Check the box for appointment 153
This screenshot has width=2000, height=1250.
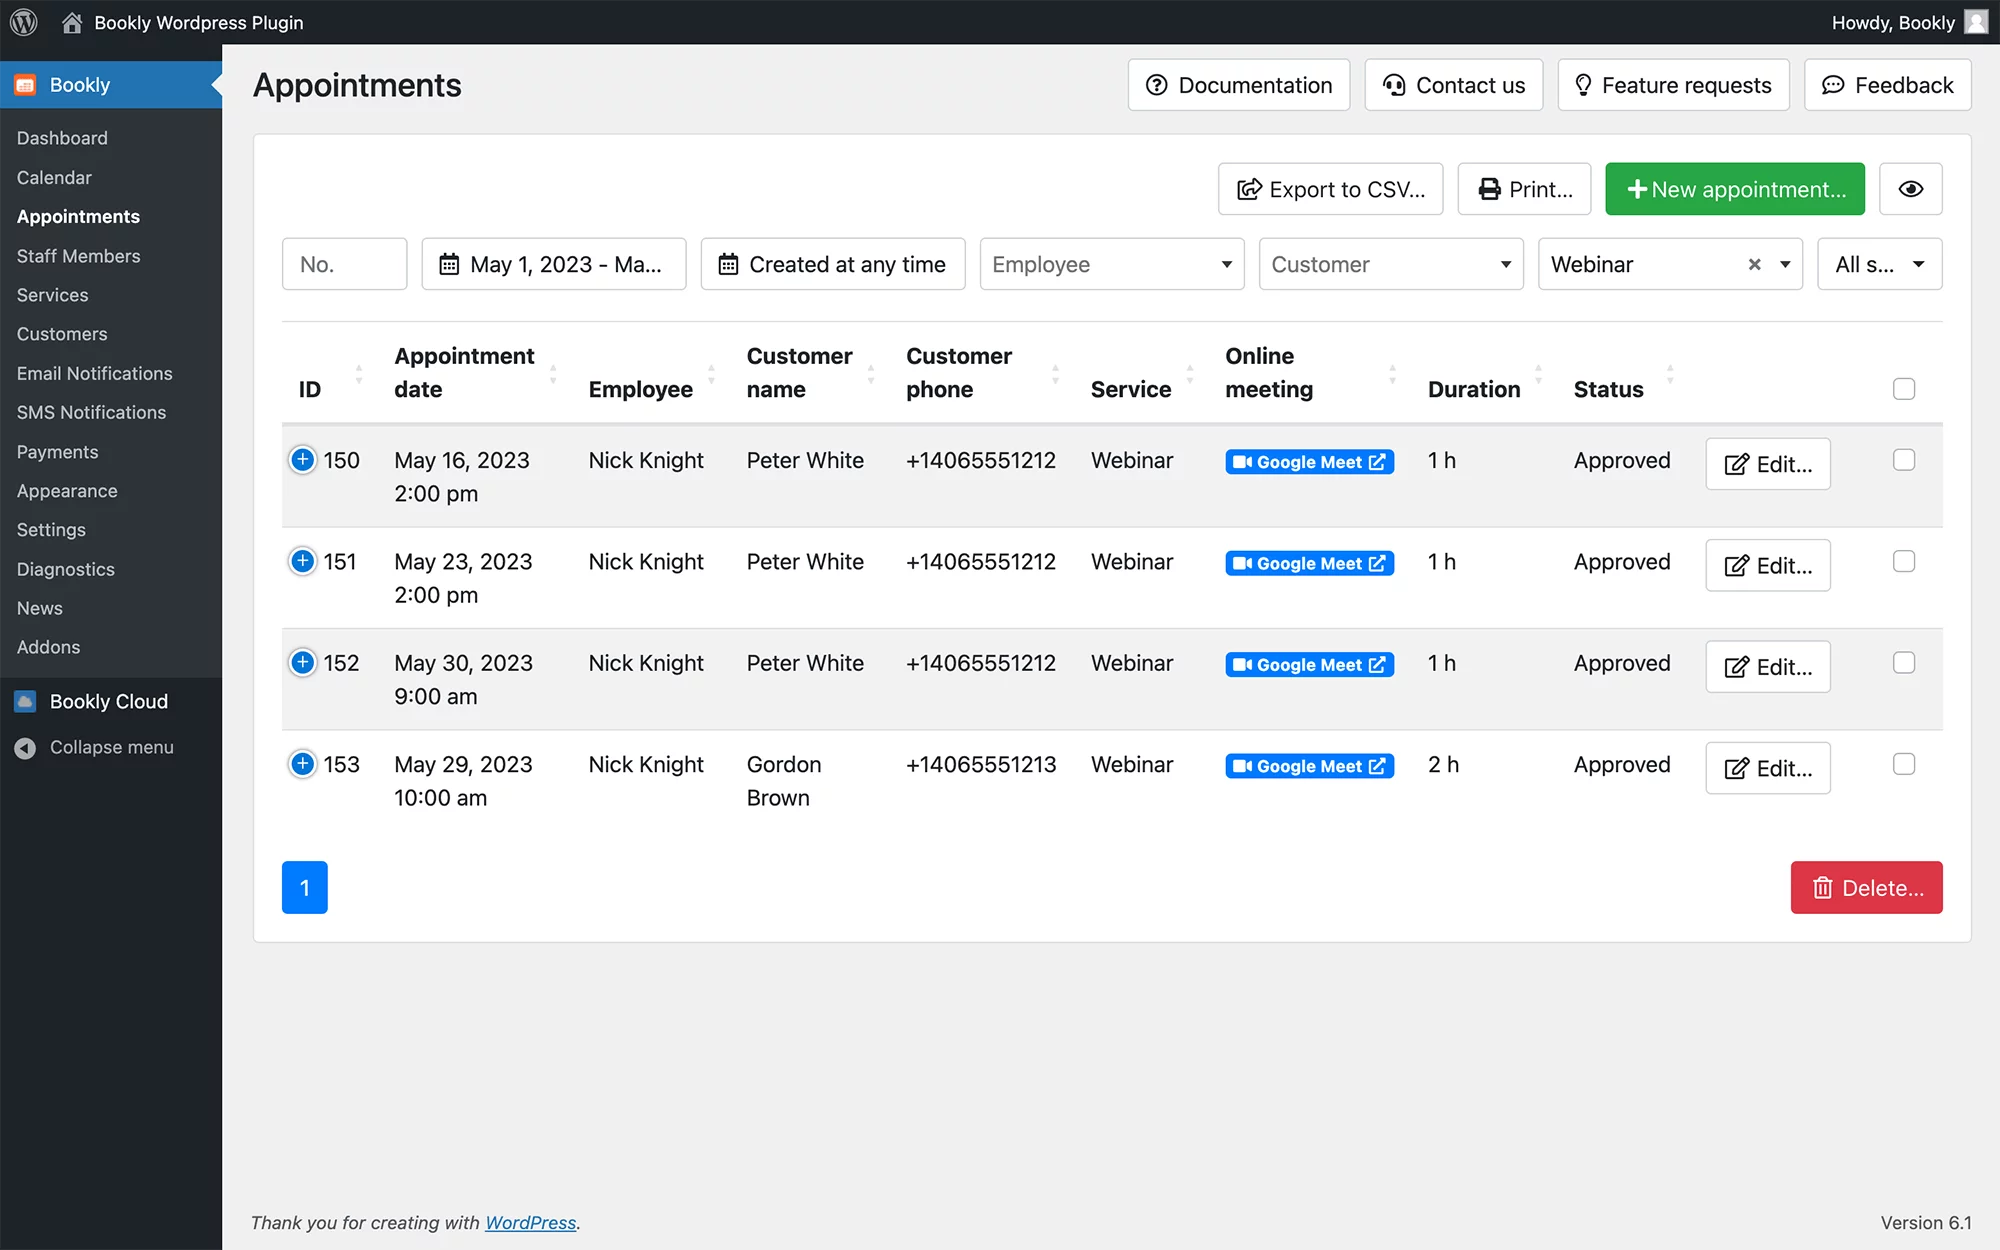tap(1904, 764)
